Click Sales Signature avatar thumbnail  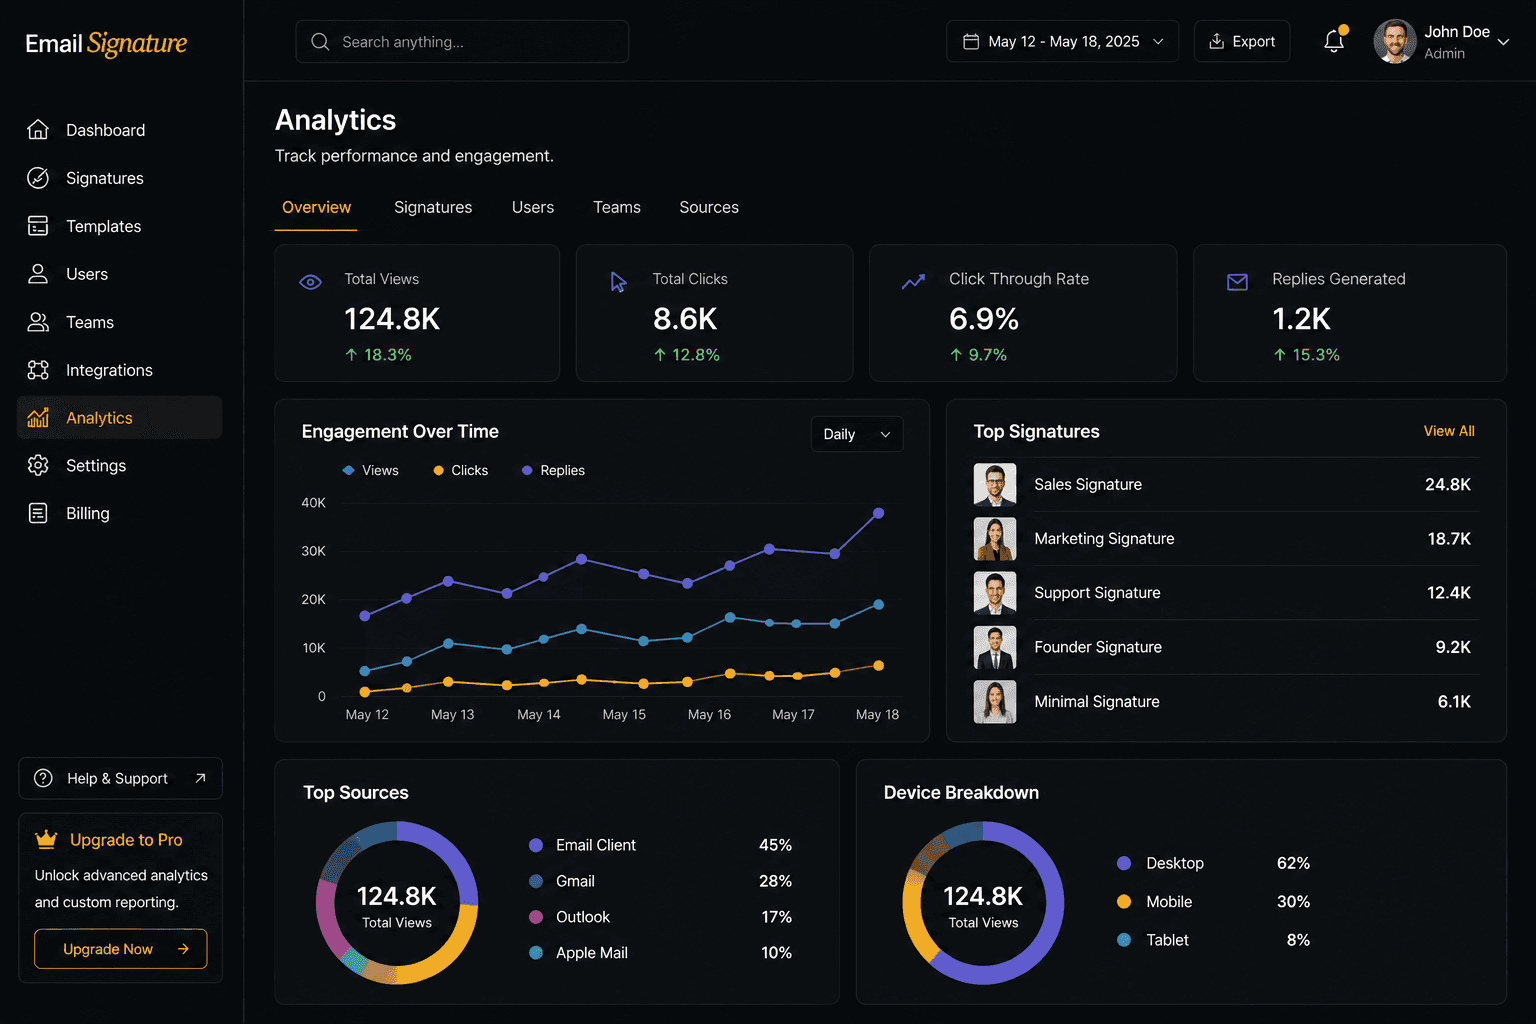pyautogui.click(x=995, y=484)
